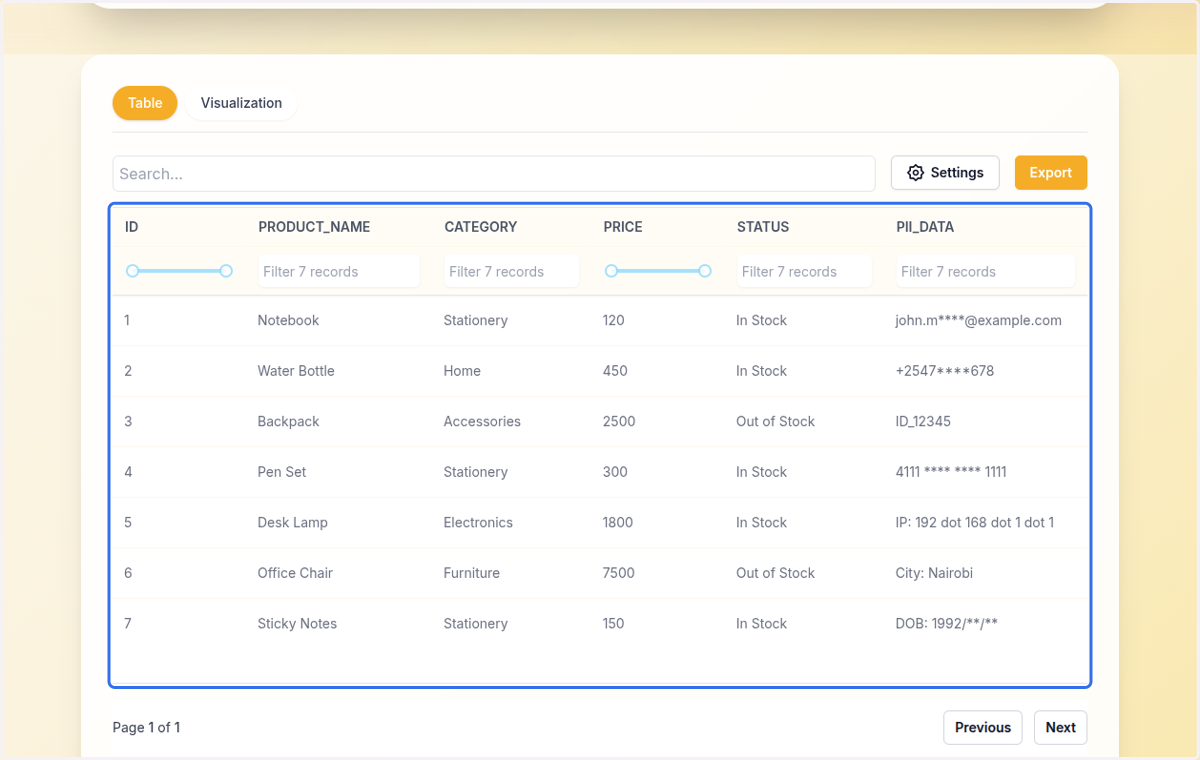Click the DOB: 1992/**/** cell
This screenshot has width=1200, height=760.
coord(947,624)
